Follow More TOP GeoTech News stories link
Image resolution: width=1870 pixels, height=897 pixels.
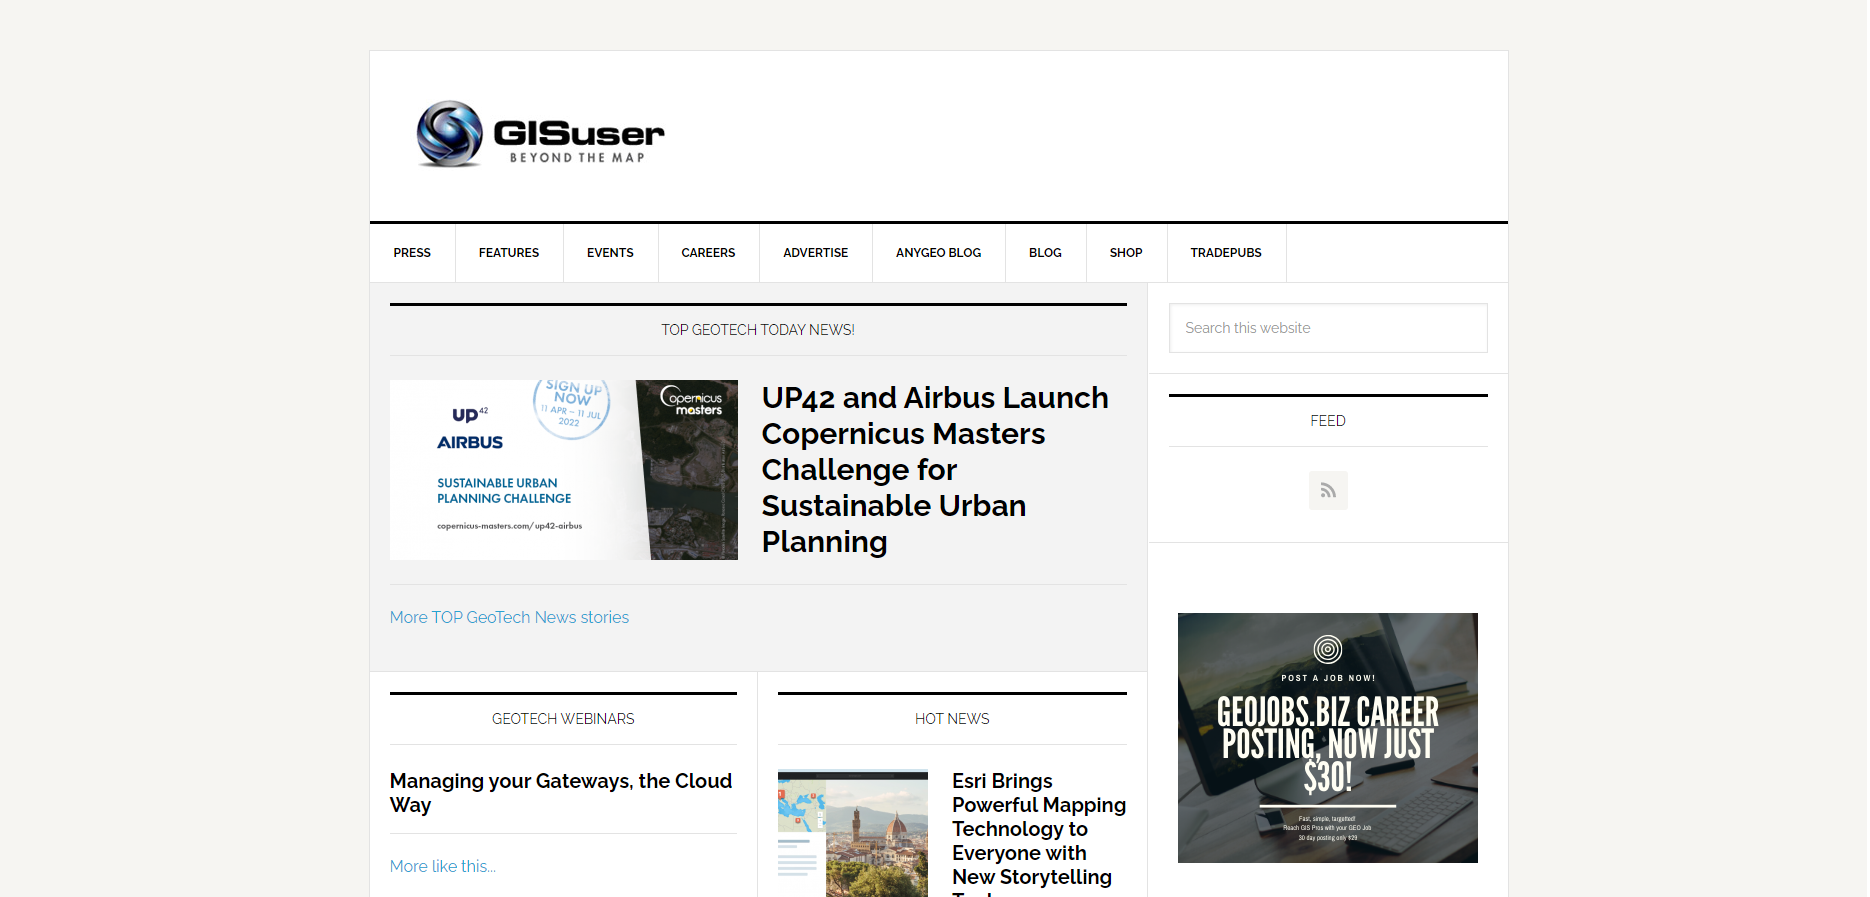[x=509, y=618]
